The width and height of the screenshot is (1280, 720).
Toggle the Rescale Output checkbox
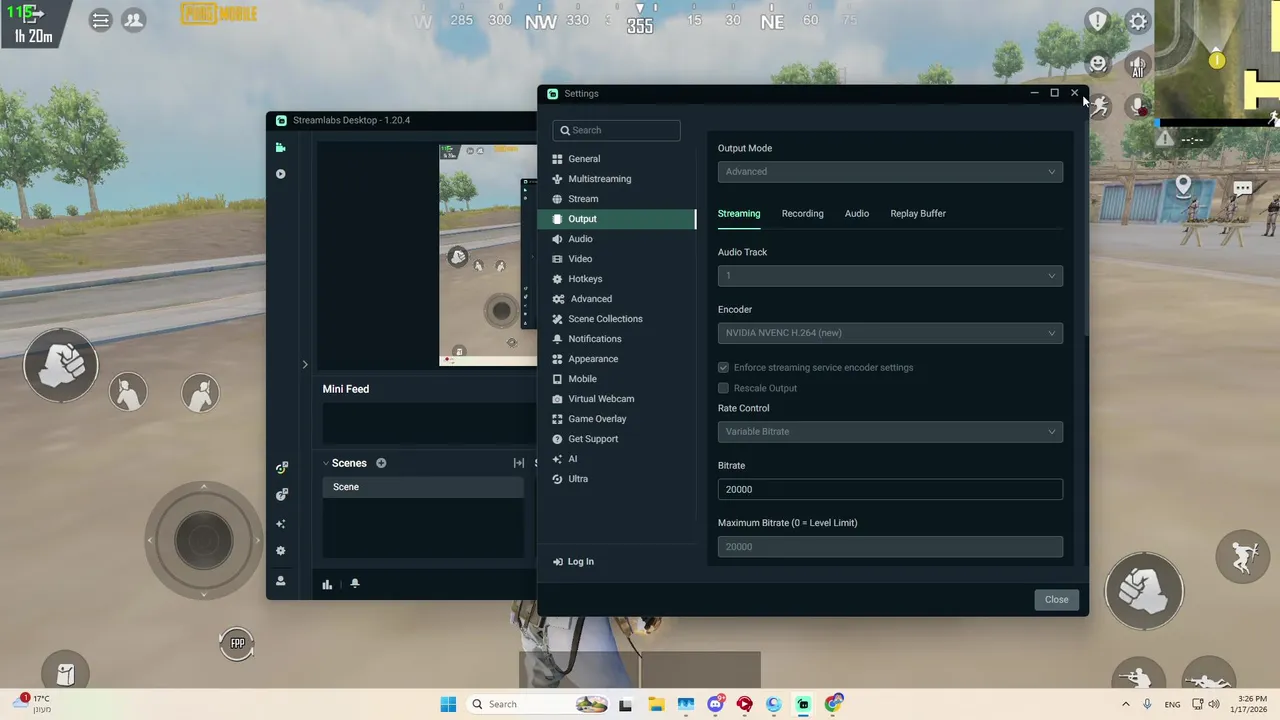723,388
